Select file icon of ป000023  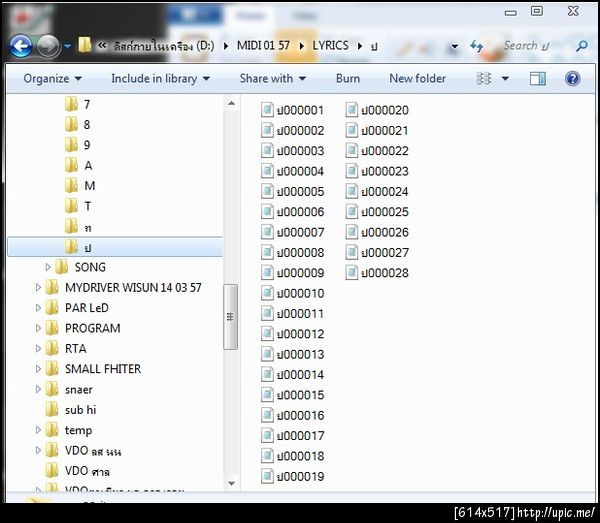(x=352, y=171)
